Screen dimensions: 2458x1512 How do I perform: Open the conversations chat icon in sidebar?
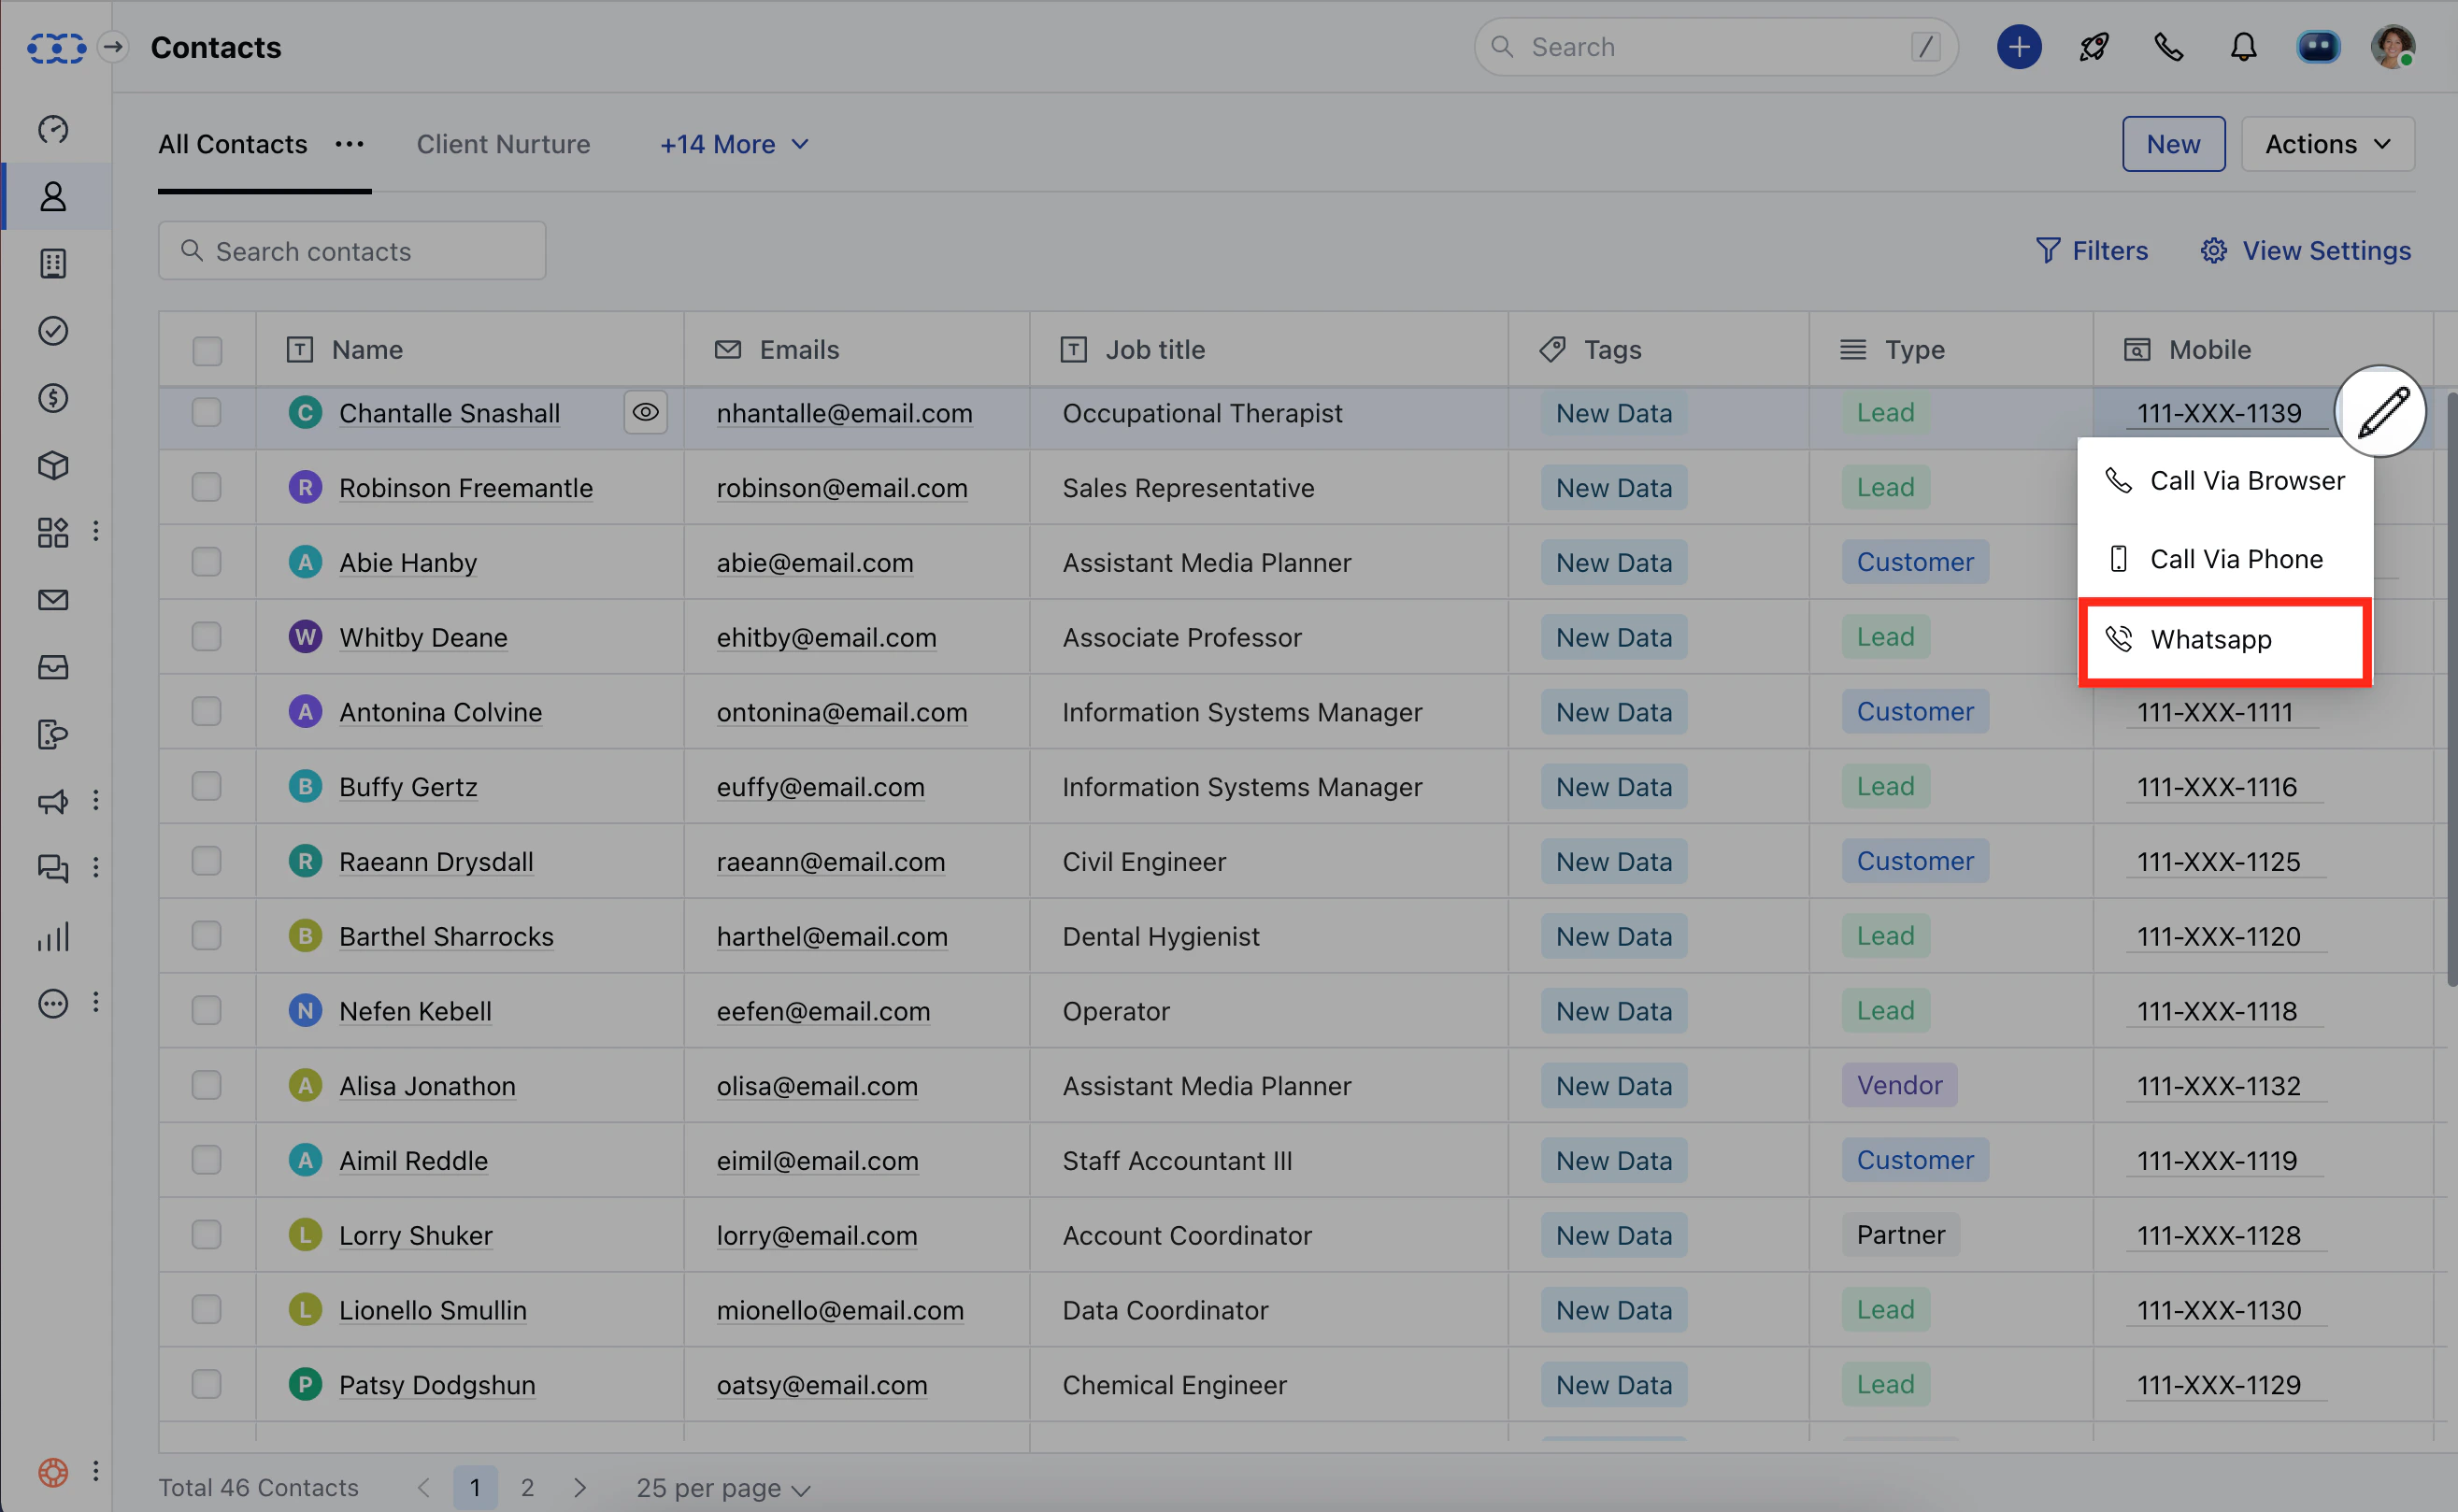(x=53, y=868)
